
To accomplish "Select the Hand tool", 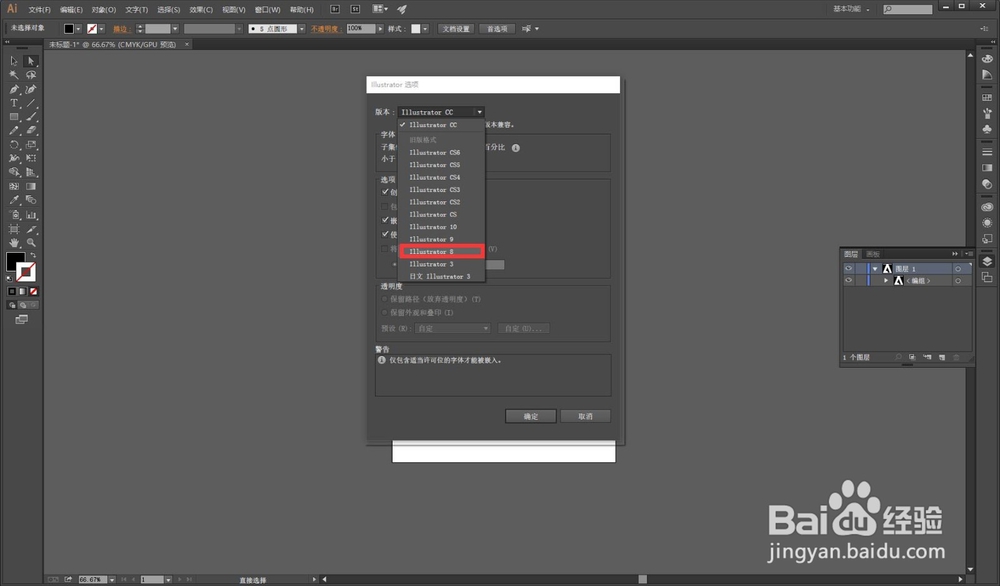I will tap(14, 243).
